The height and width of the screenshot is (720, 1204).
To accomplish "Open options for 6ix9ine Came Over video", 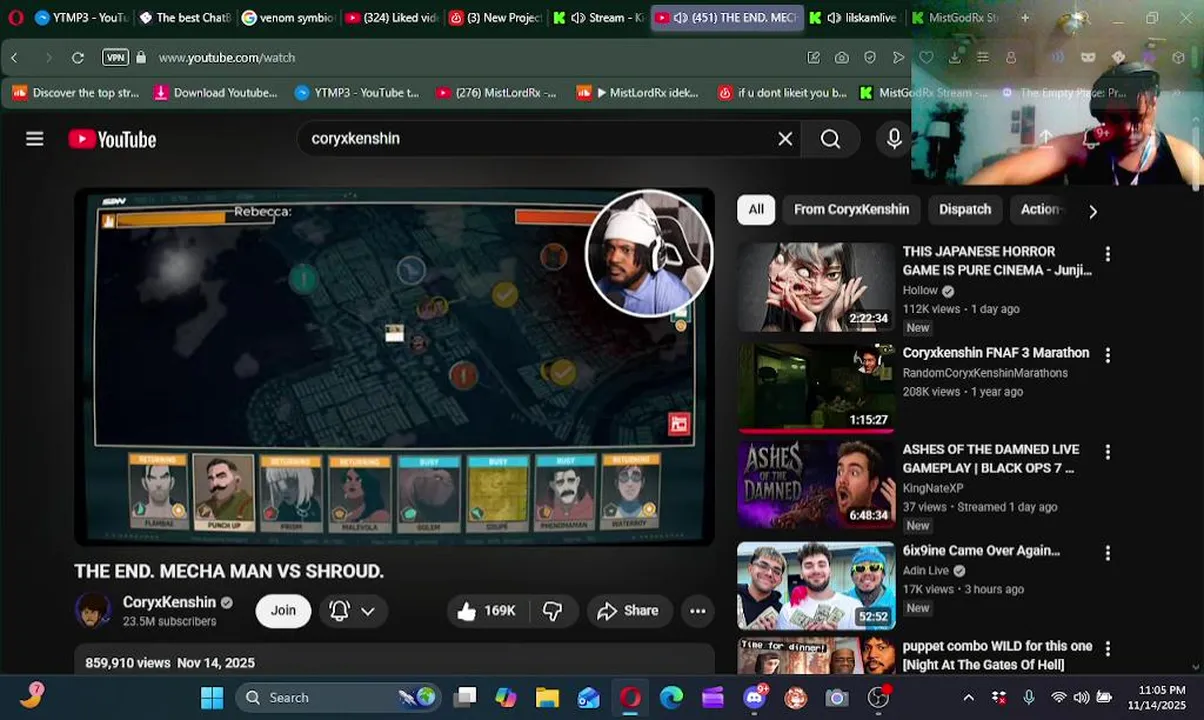I will coord(1107,553).
